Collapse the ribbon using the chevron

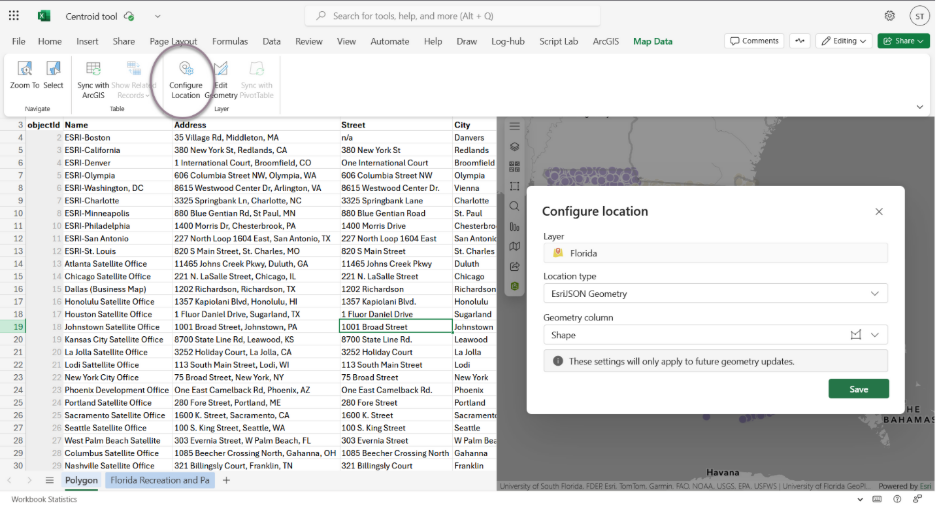point(920,107)
